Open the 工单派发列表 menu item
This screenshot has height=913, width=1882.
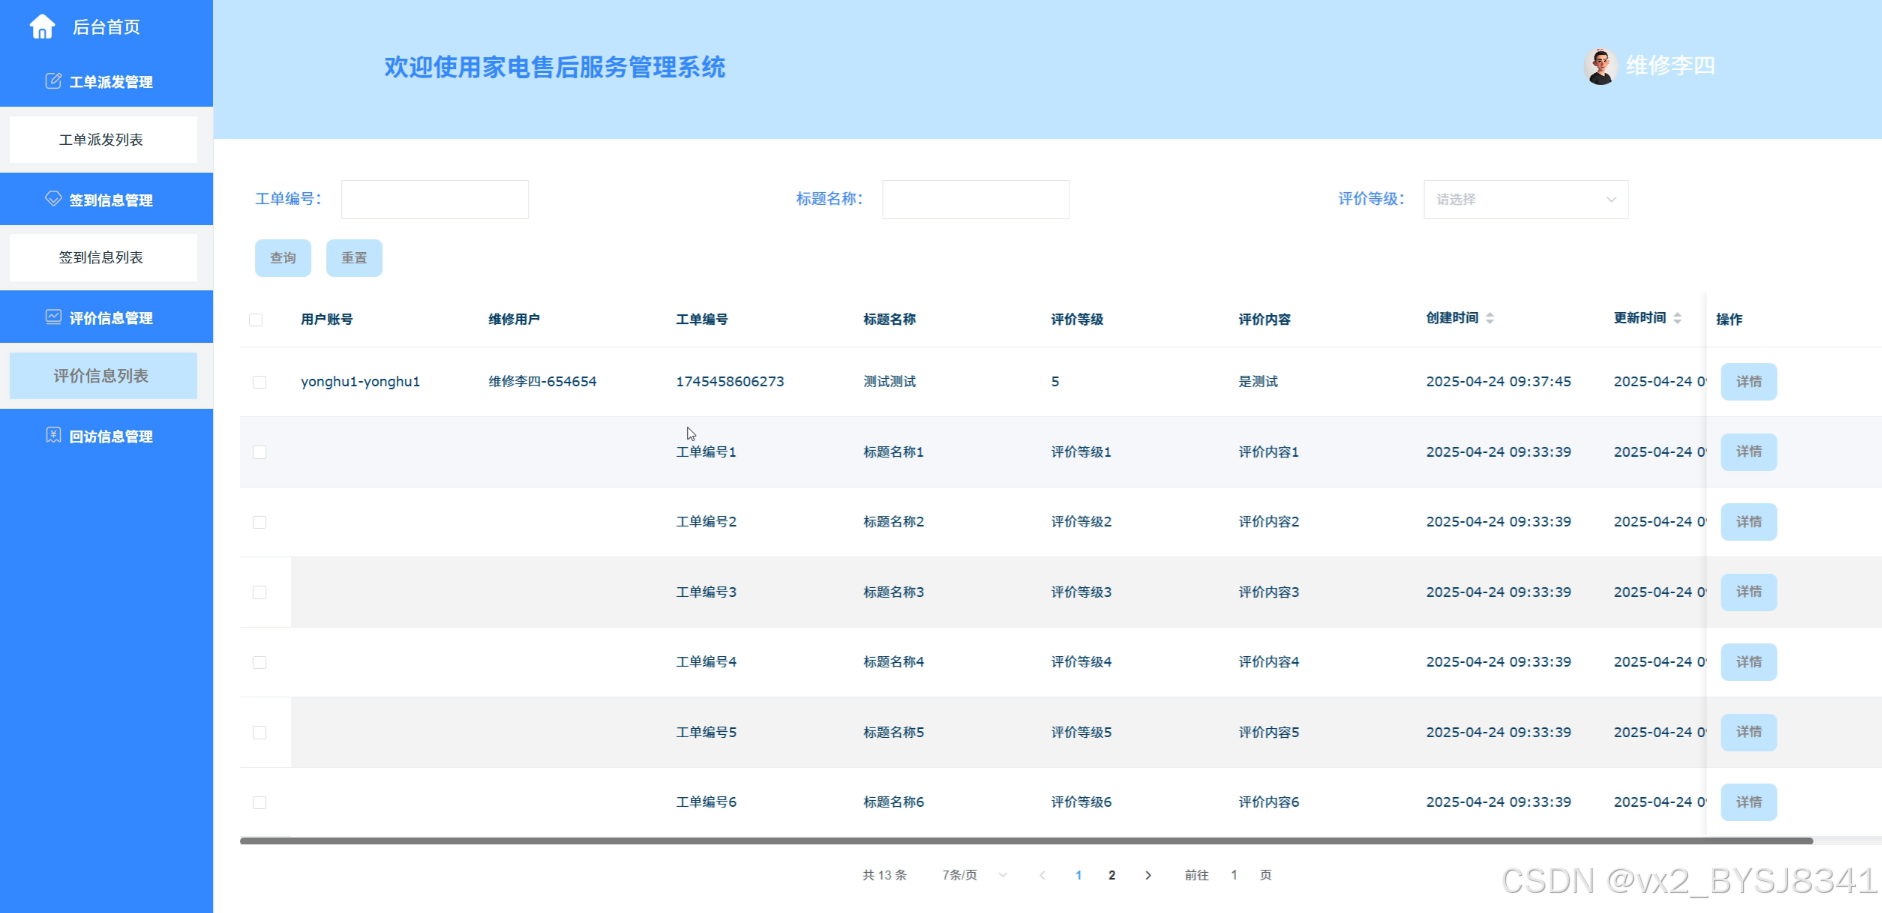(x=103, y=140)
